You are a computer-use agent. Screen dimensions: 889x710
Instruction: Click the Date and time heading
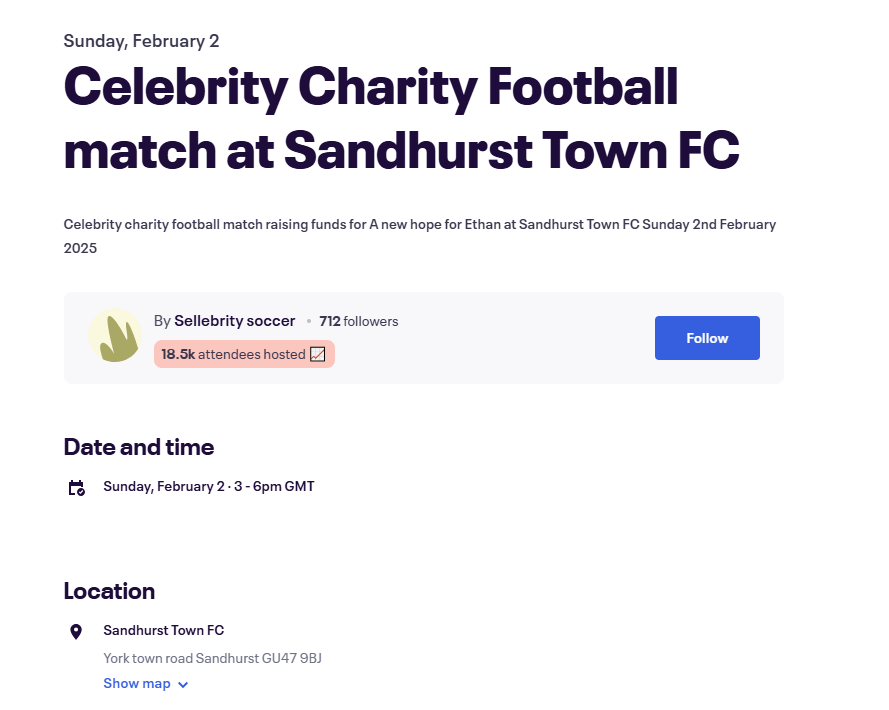(139, 447)
